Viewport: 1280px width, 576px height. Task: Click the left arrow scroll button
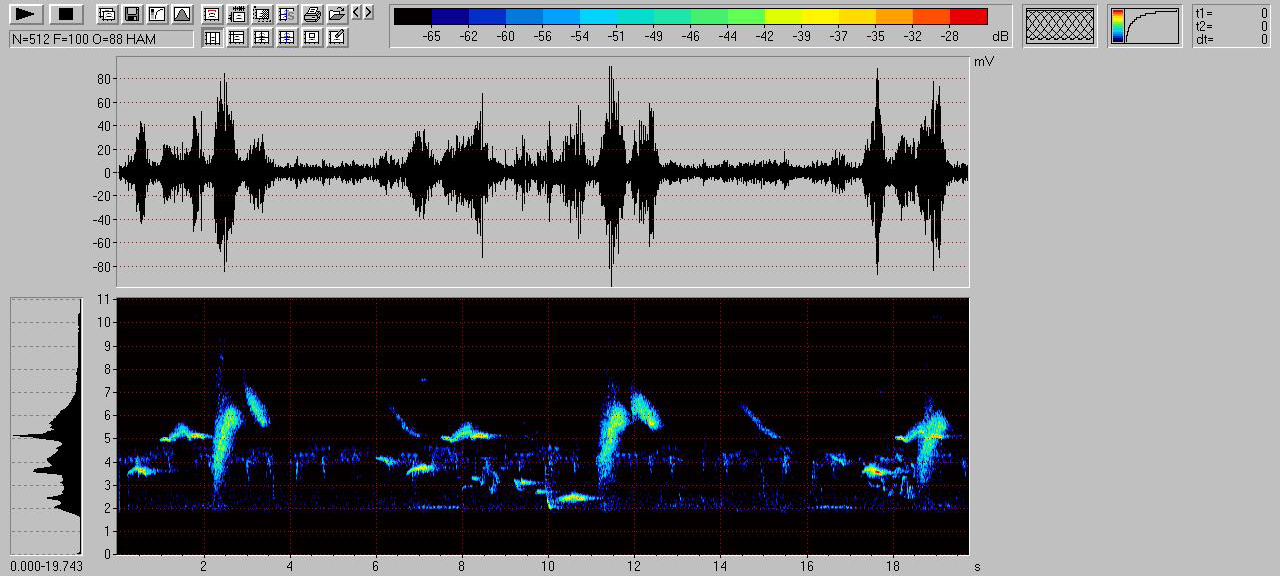point(357,13)
